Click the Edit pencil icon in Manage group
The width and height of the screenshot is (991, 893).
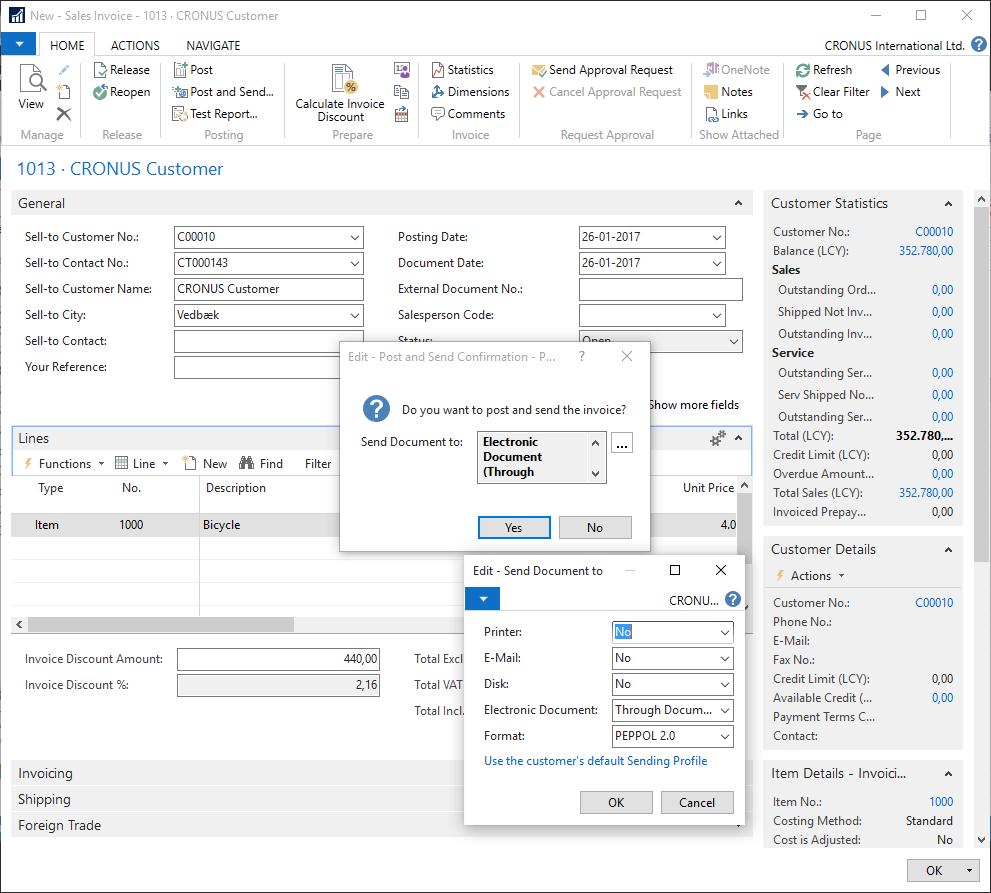pos(64,70)
